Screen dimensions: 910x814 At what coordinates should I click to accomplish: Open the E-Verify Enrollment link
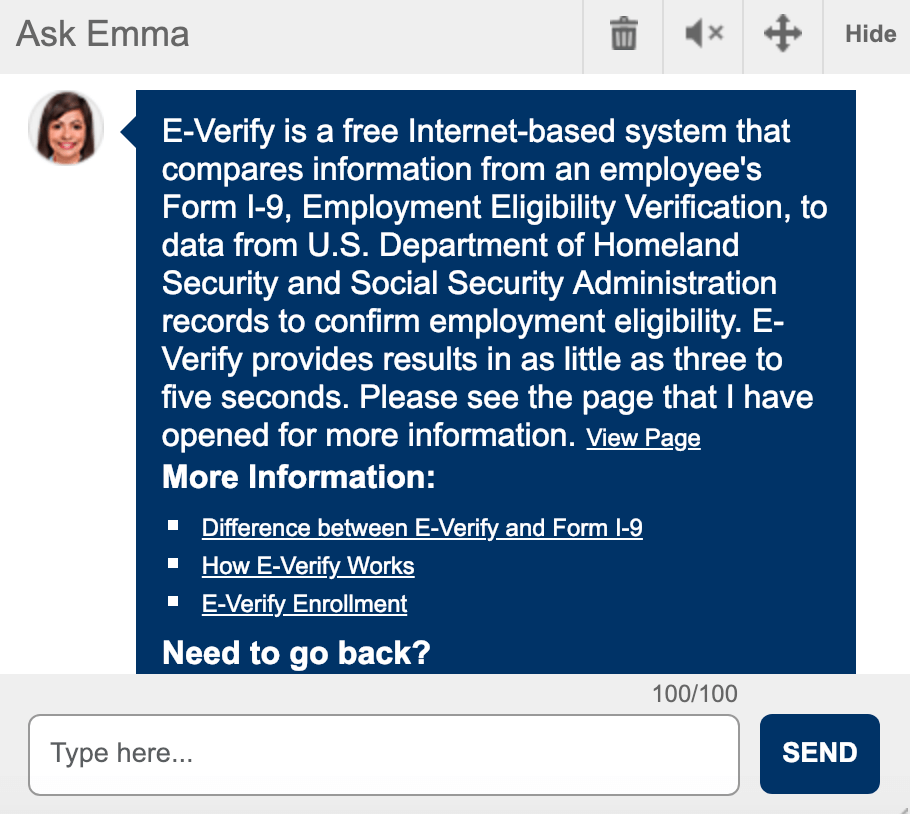point(304,603)
